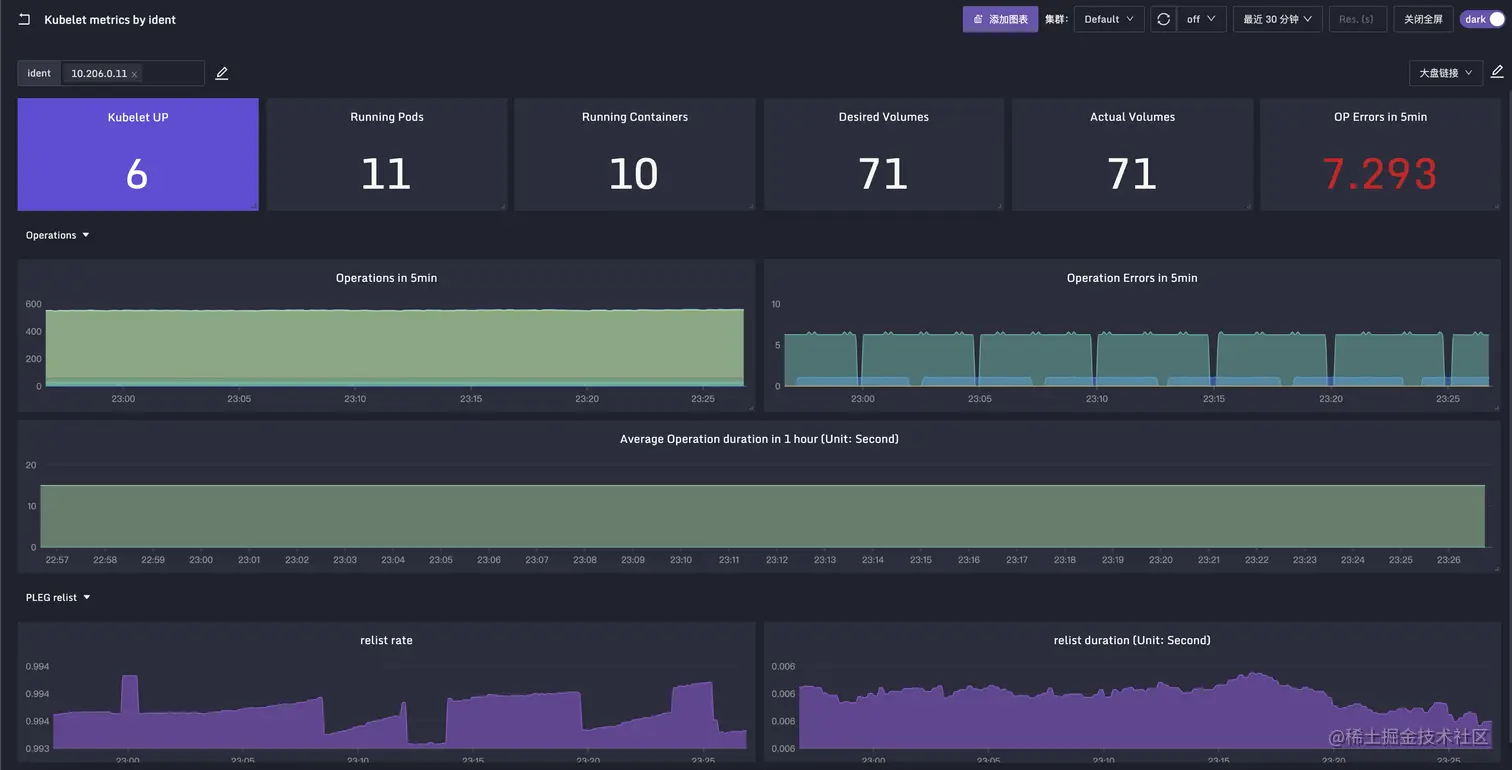The height and width of the screenshot is (770, 1512).
Task: Click the refresh icon in the toolbar
Action: (1162, 18)
